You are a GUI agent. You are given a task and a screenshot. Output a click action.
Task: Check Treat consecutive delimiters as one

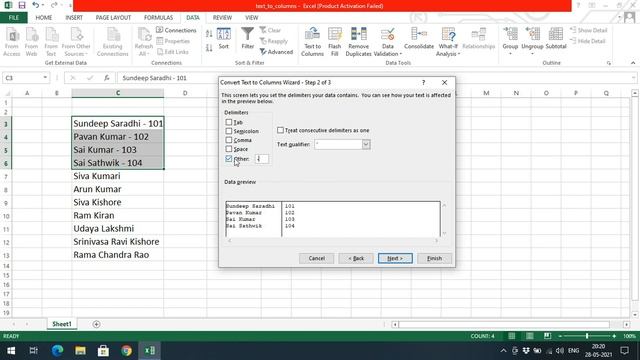pyautogui.click(x=280, y=130)
